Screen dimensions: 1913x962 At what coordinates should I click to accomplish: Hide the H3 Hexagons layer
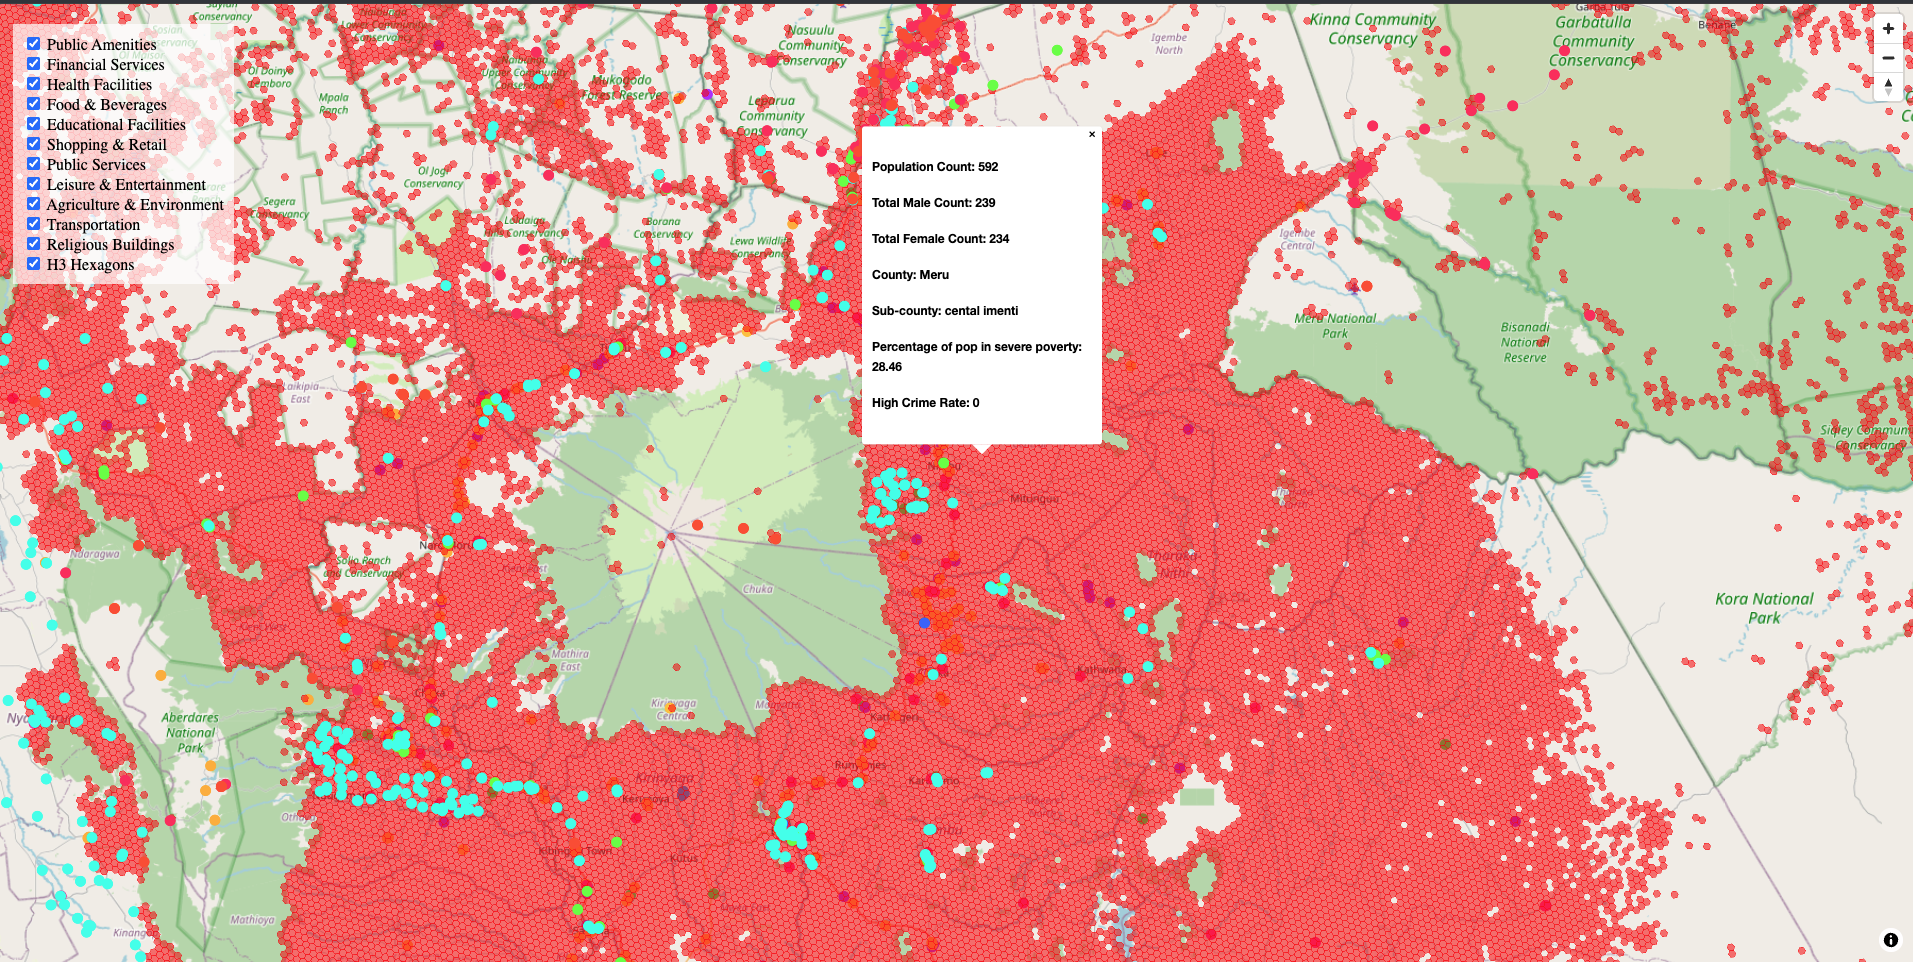(34, 264)
